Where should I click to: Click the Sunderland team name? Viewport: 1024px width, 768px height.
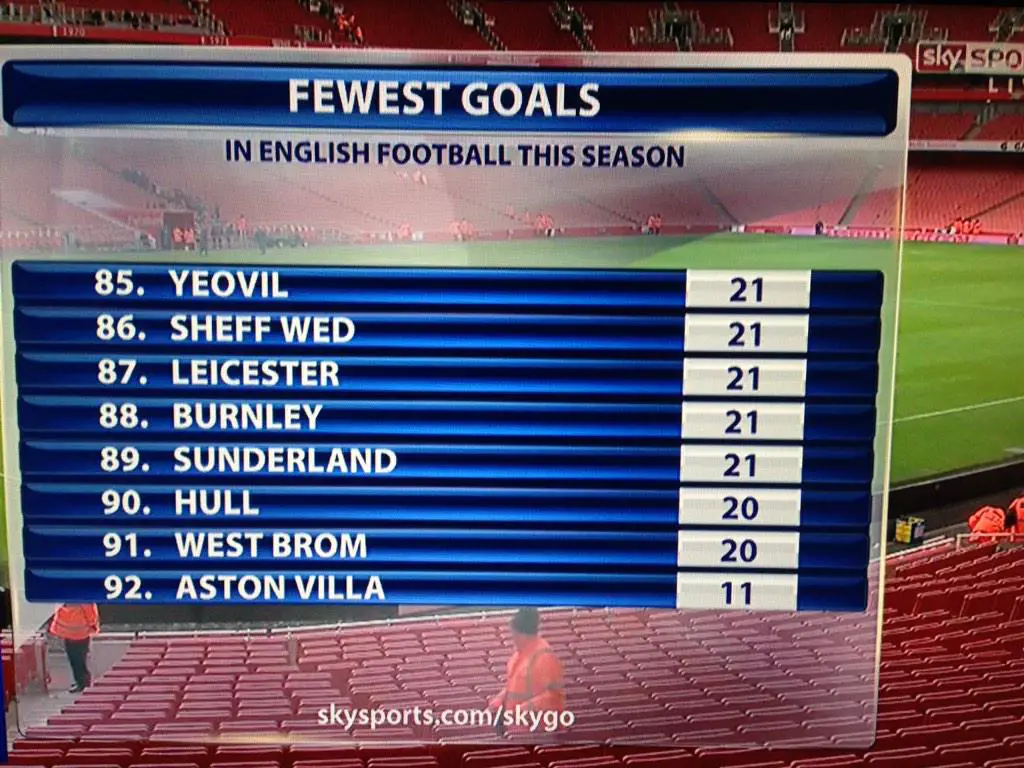click(285, 460)
